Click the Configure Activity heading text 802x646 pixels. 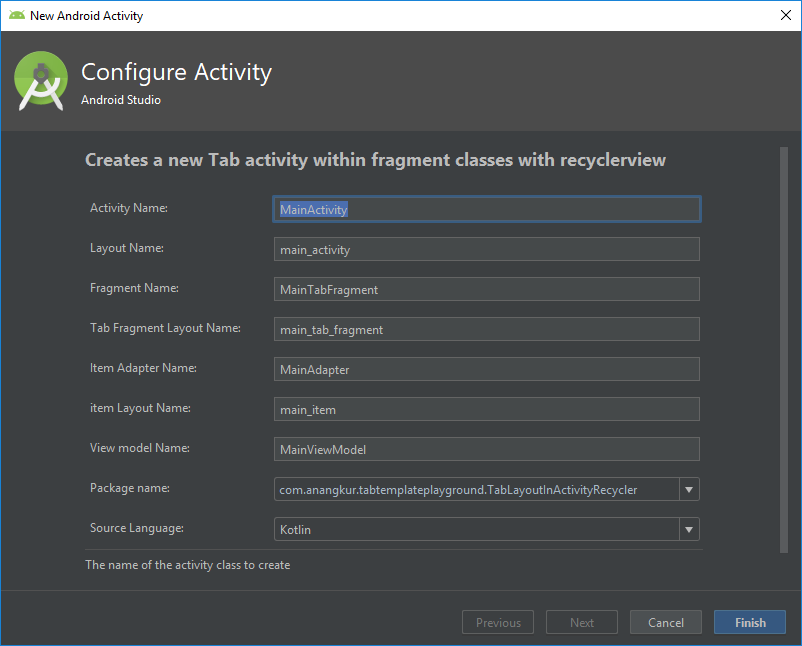176,72
